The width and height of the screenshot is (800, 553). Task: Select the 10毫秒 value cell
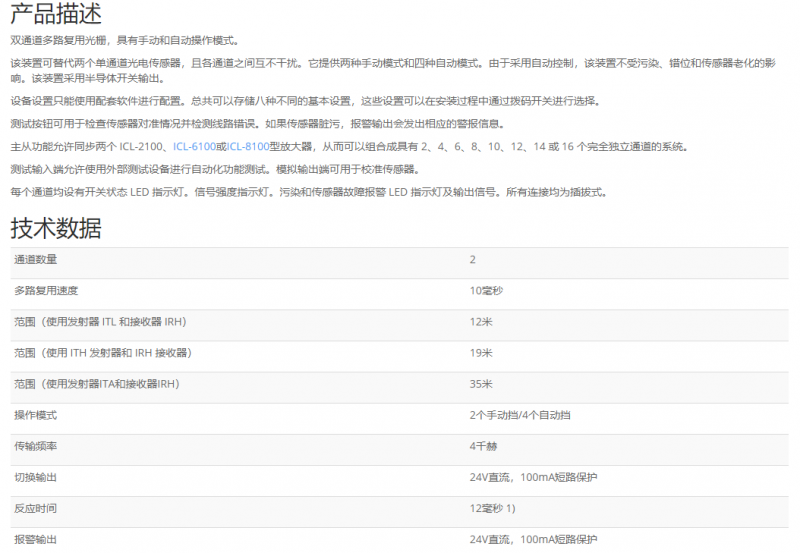[x=485, y=291]
